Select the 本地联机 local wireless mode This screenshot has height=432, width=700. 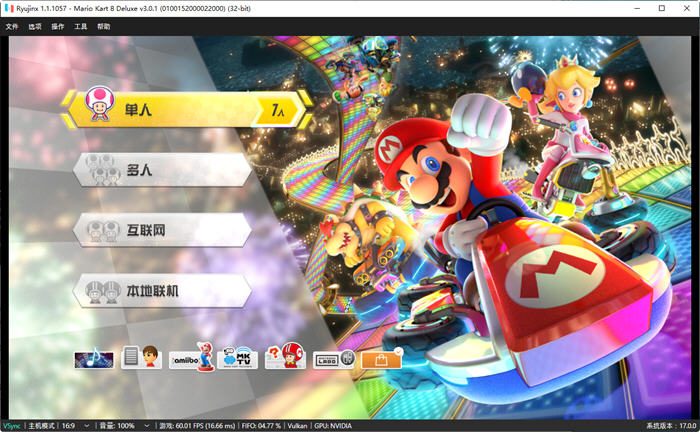[162, 291]
